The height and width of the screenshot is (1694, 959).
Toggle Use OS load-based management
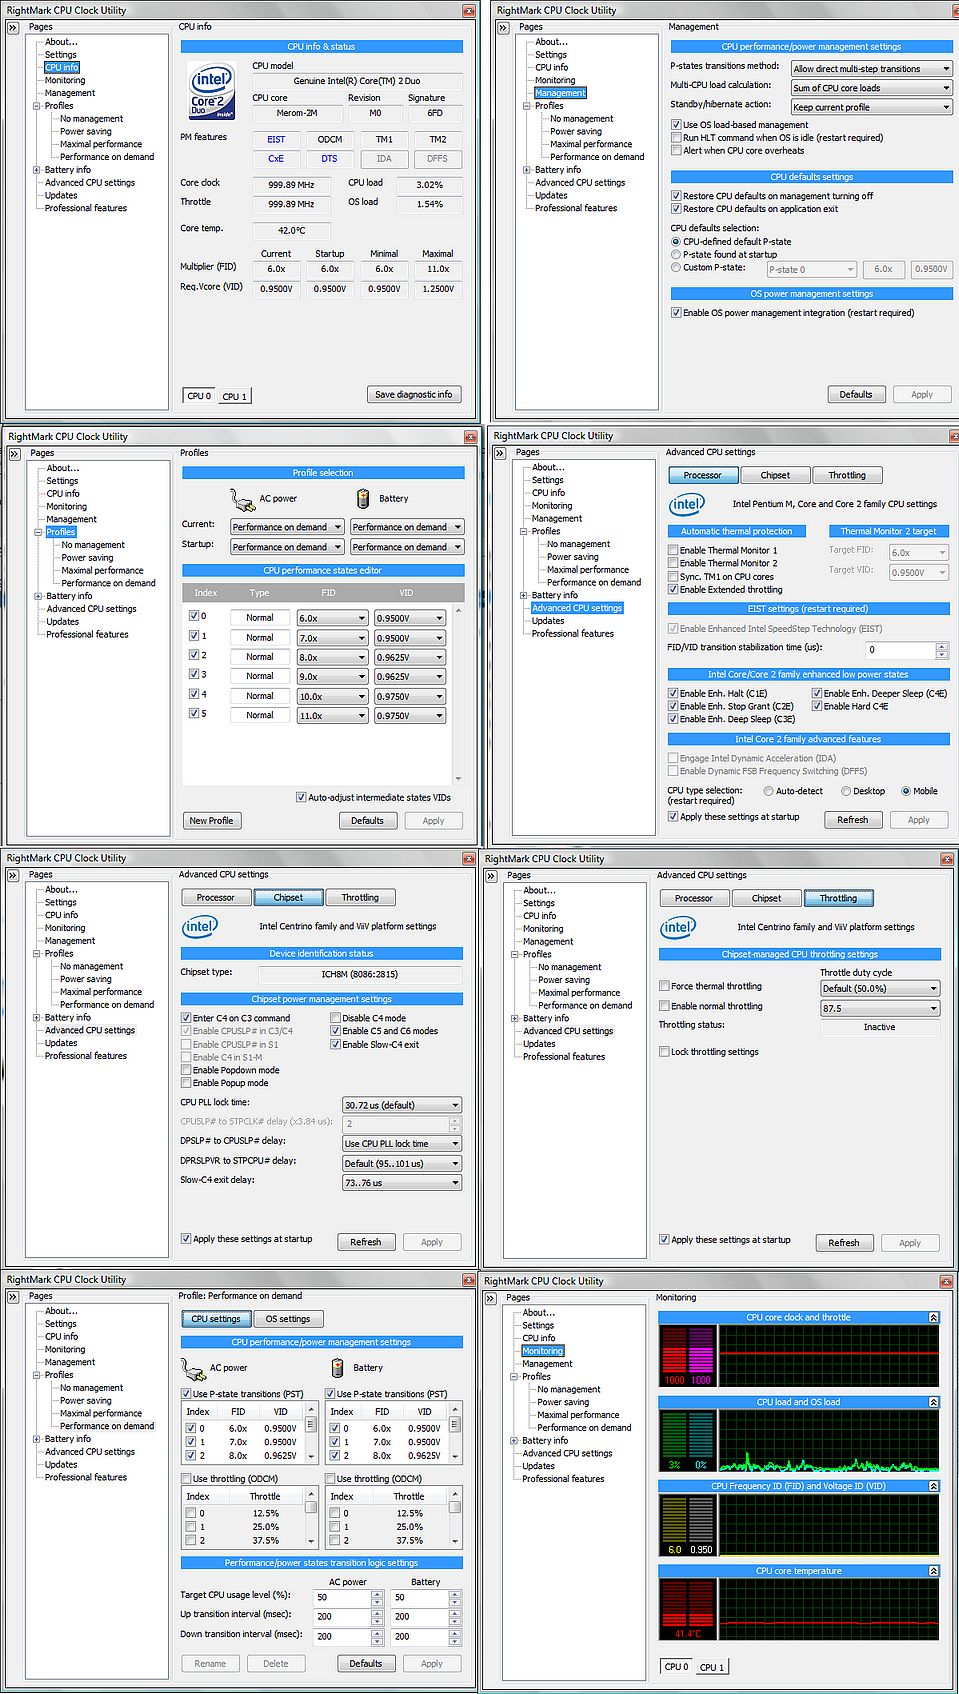(x=676, y=125)
